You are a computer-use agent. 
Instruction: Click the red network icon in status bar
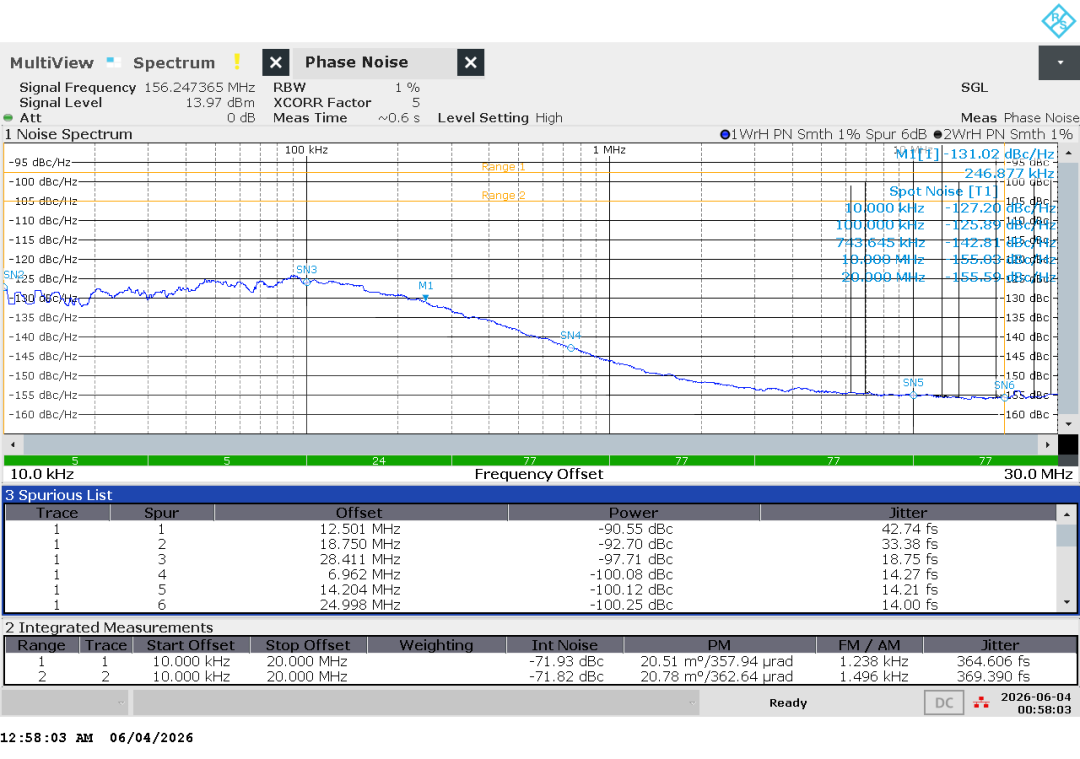[981, 703]
